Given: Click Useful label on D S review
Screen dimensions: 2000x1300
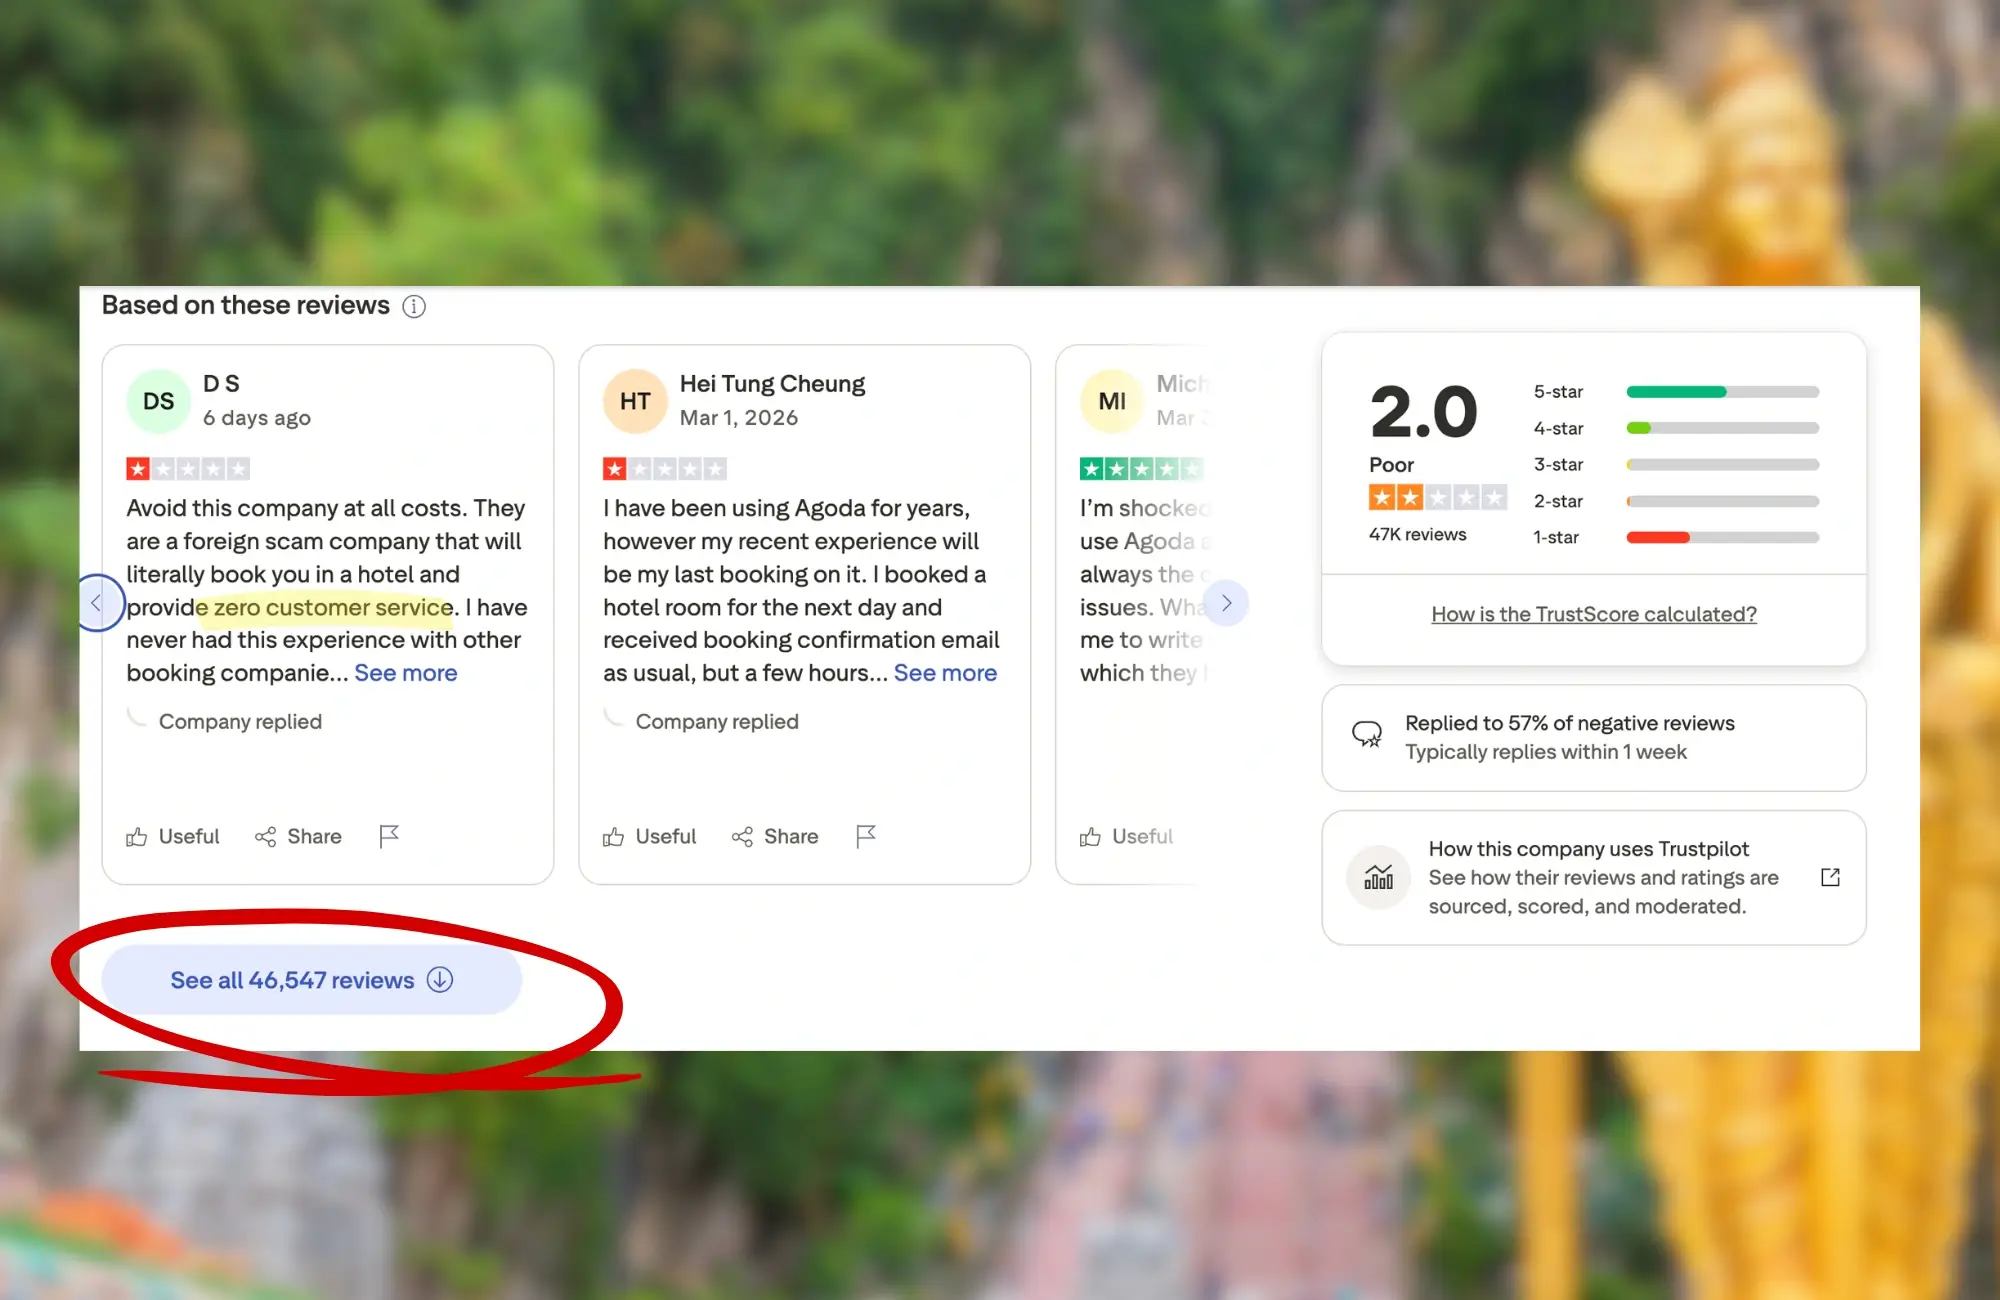Looking at the screenshot, I should (x=189, y=837).
